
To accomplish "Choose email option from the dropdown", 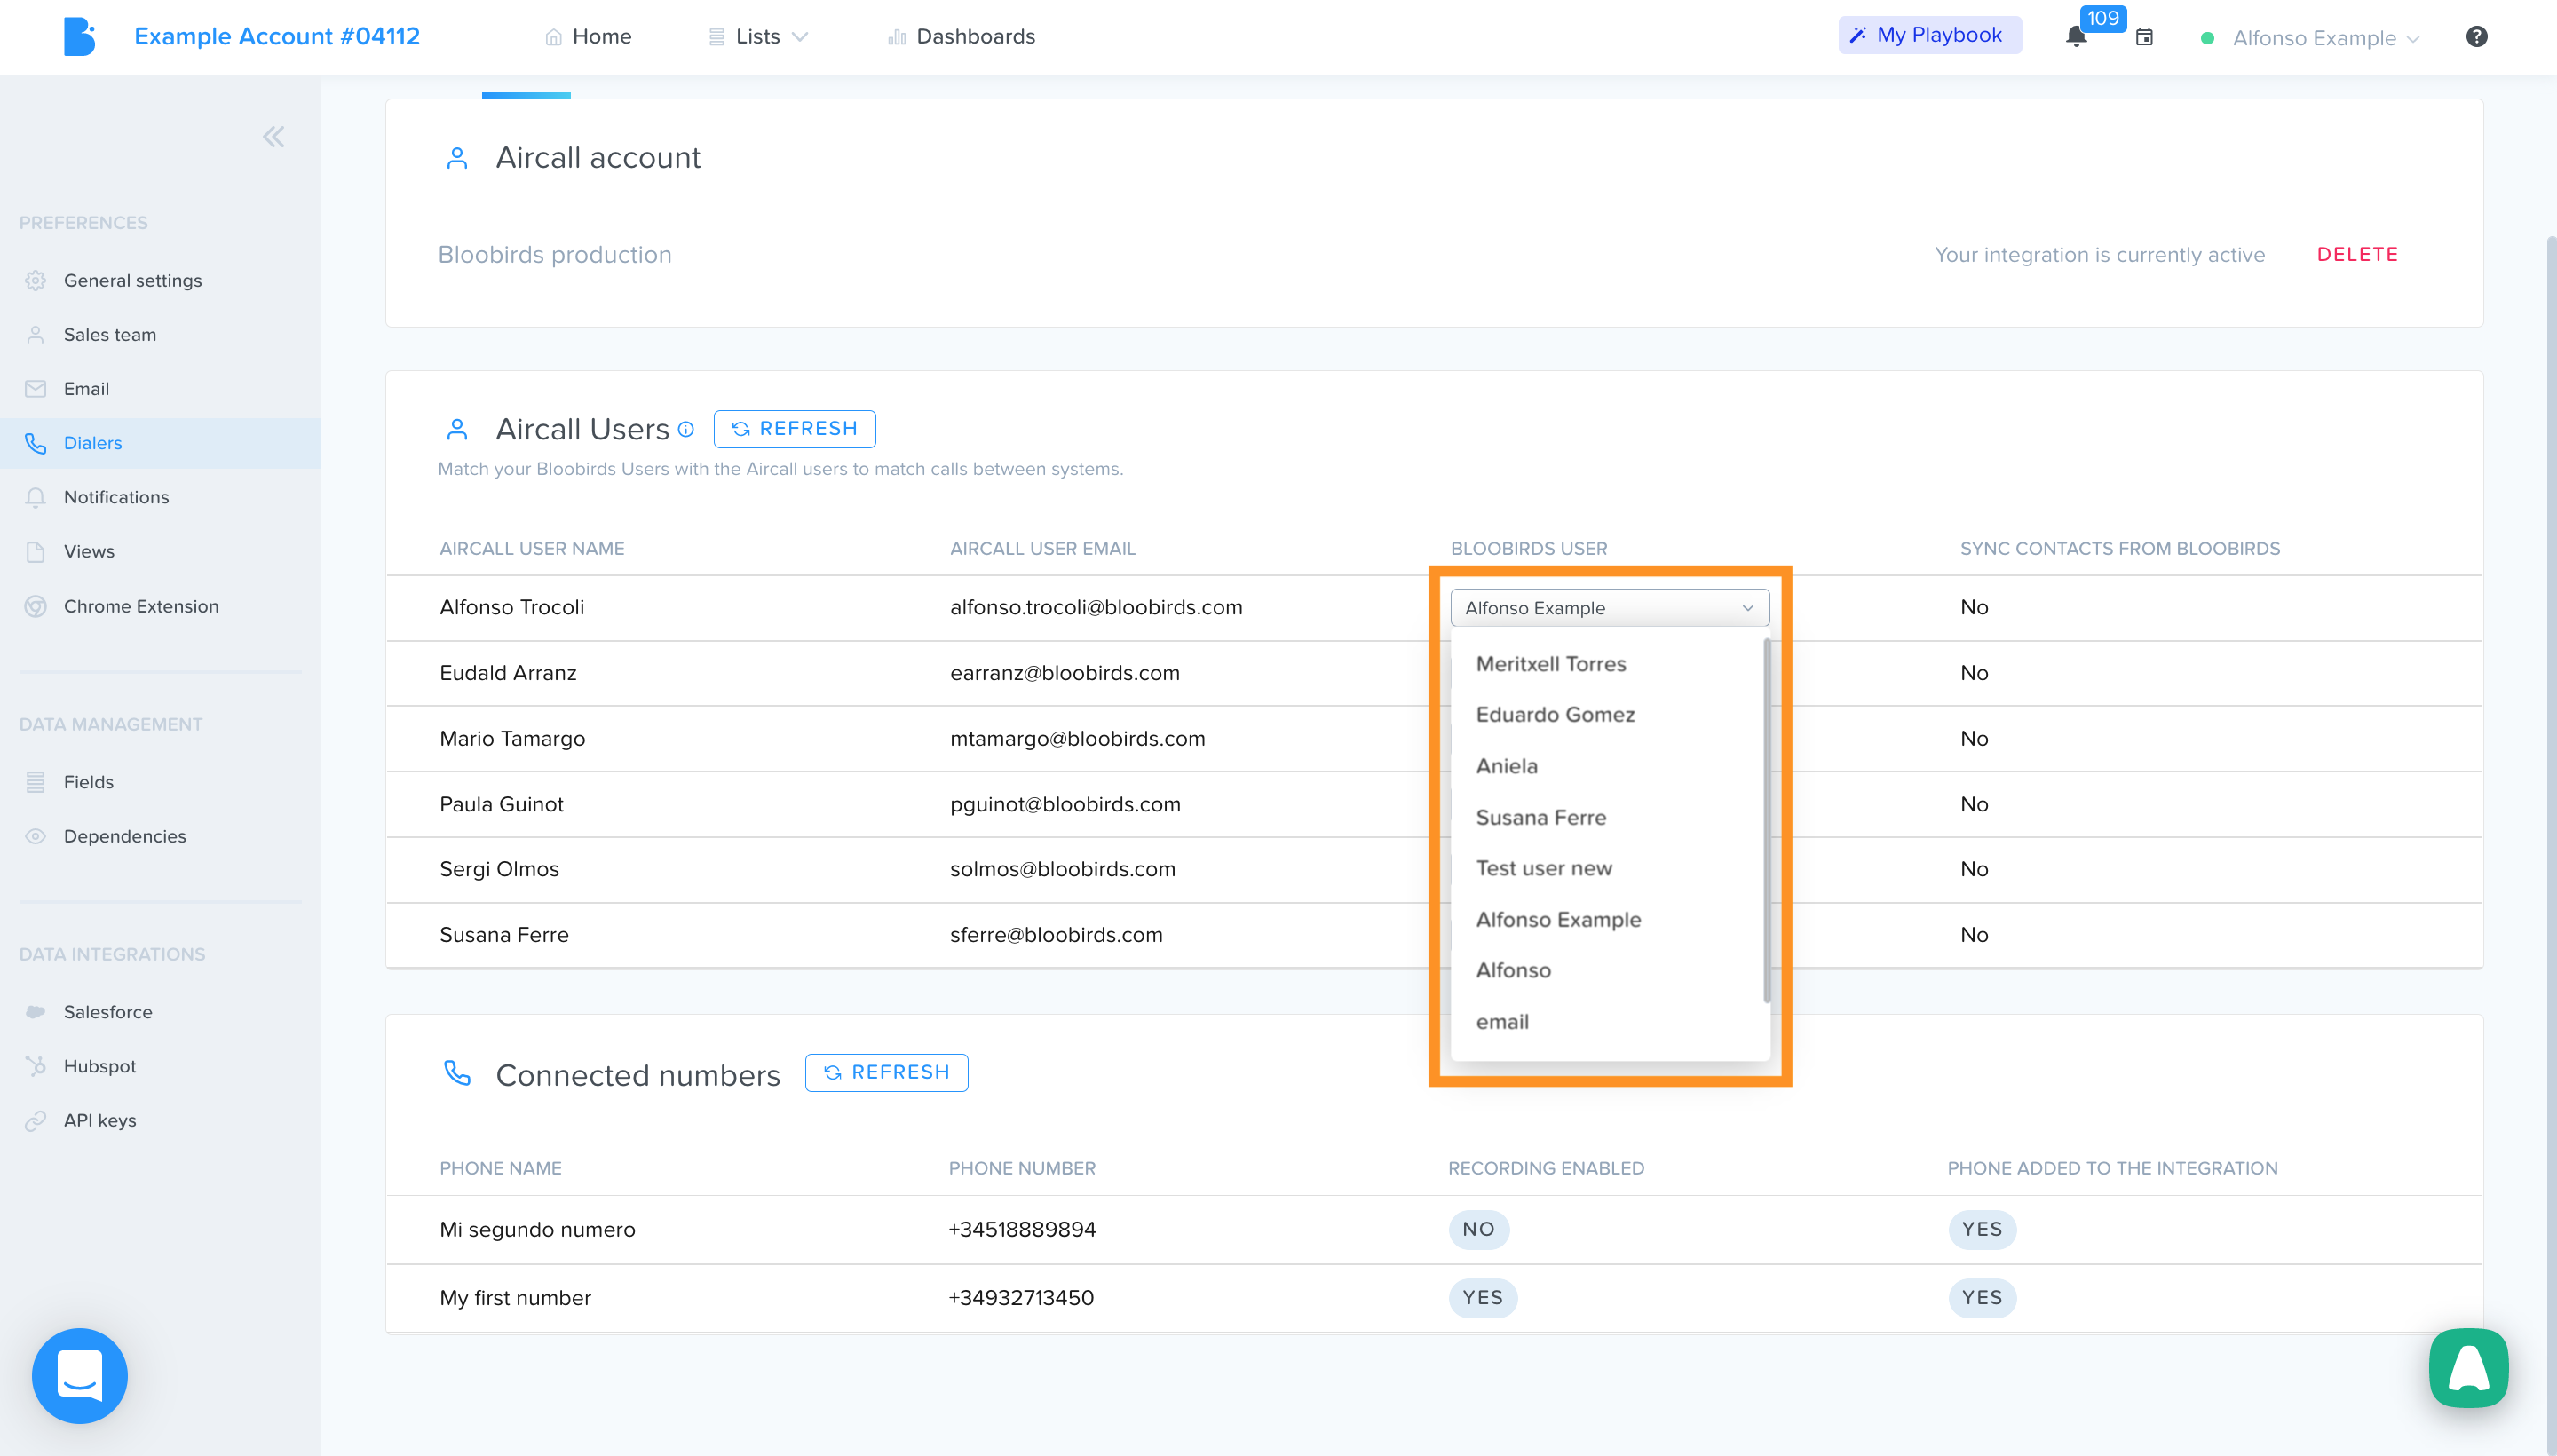I will (1502, 1022).
